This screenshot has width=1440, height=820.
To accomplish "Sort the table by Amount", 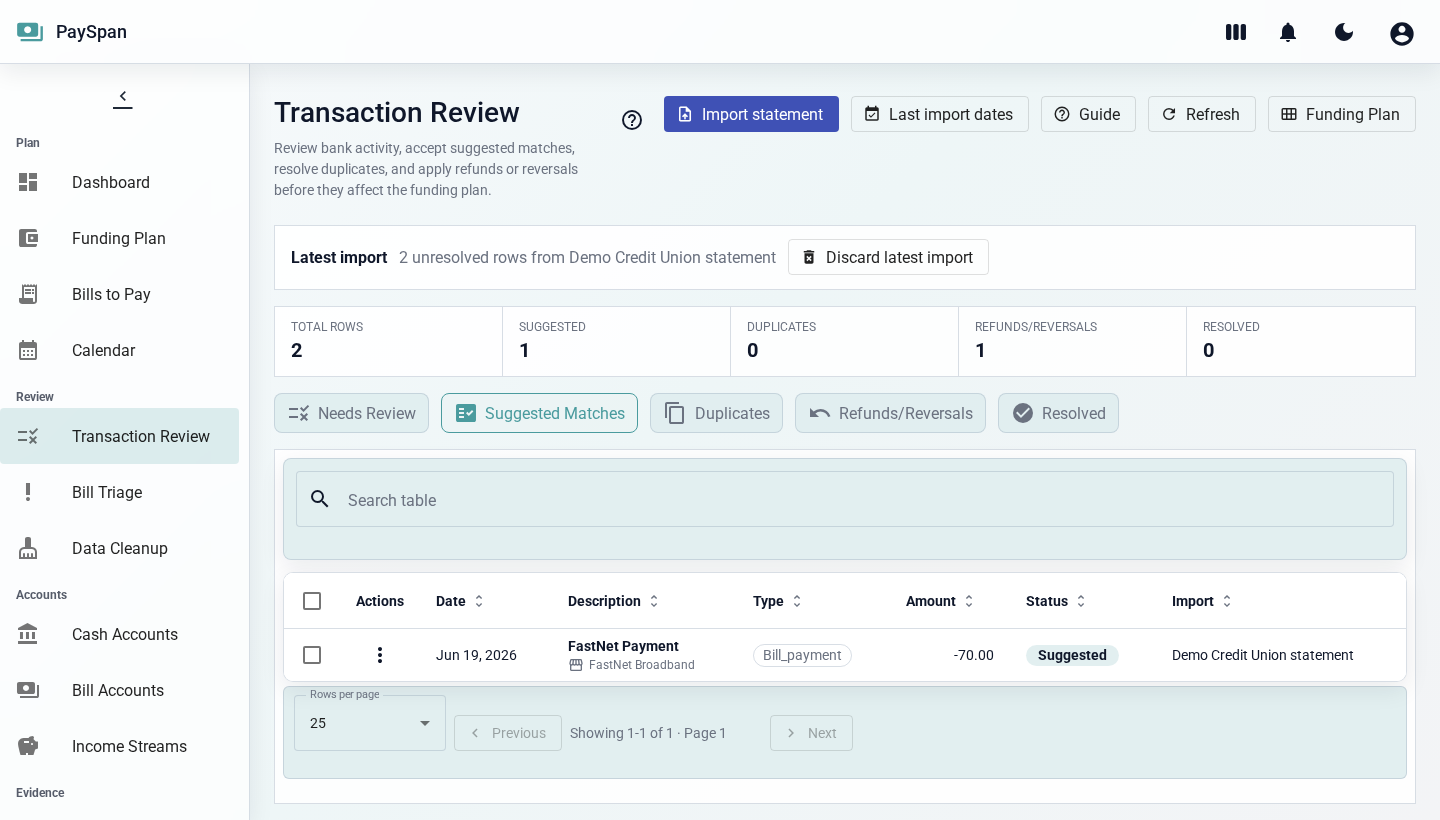I will click(x=940, y=601).
